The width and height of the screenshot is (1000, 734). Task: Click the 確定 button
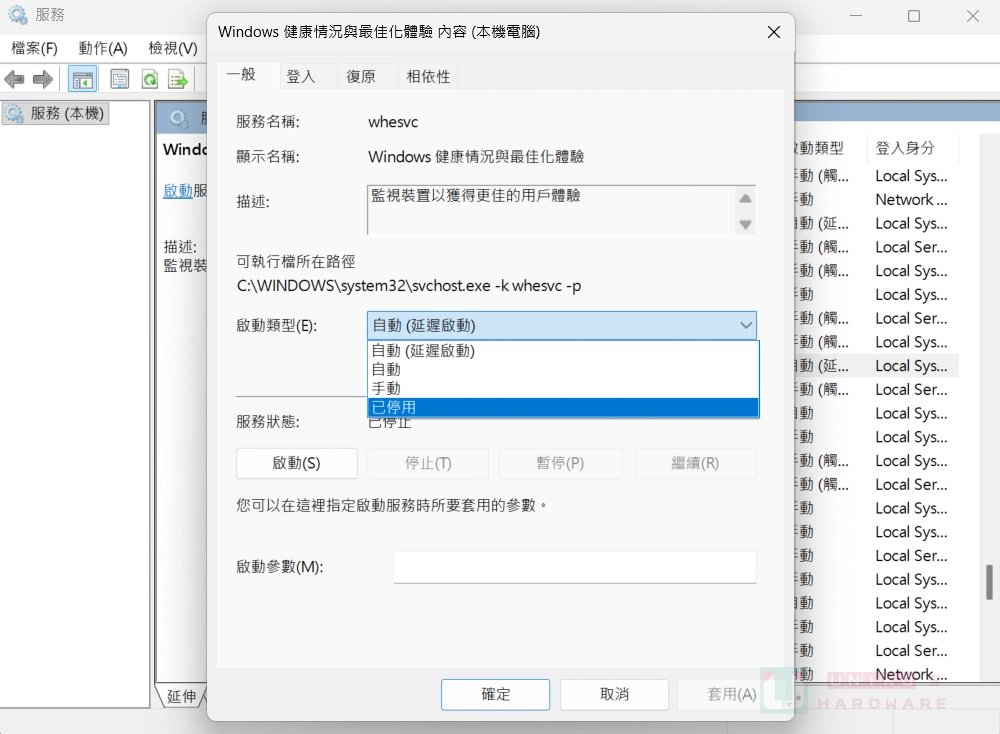(496, 694)
